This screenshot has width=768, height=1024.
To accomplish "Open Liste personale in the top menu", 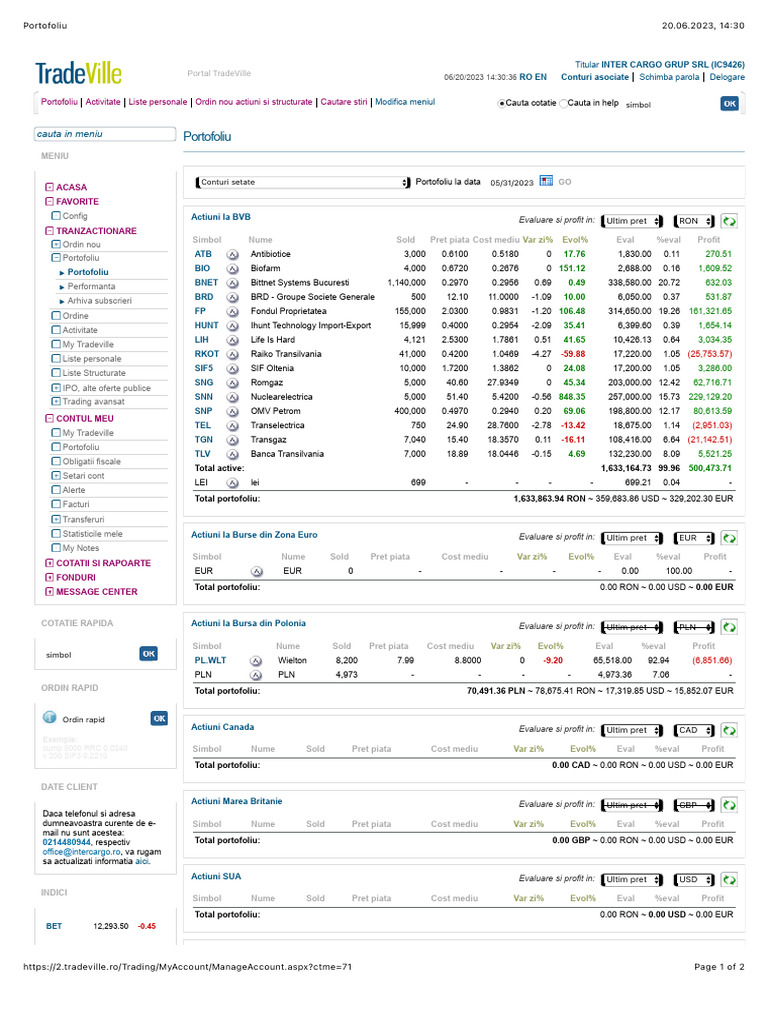I will (x=157, y=102).
